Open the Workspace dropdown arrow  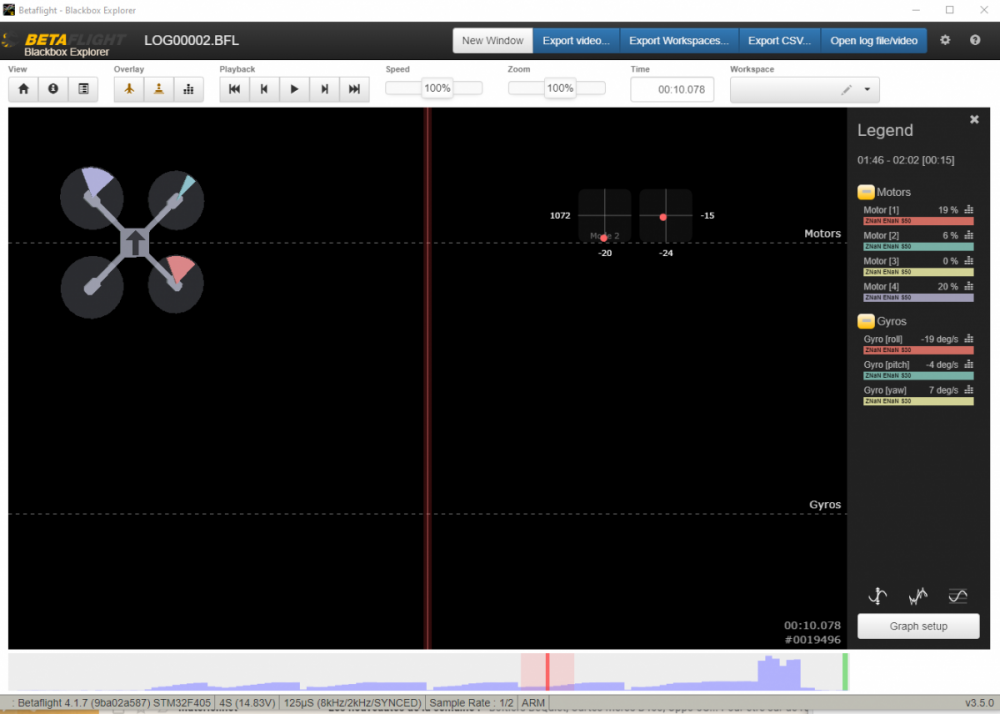pos(866,90)
